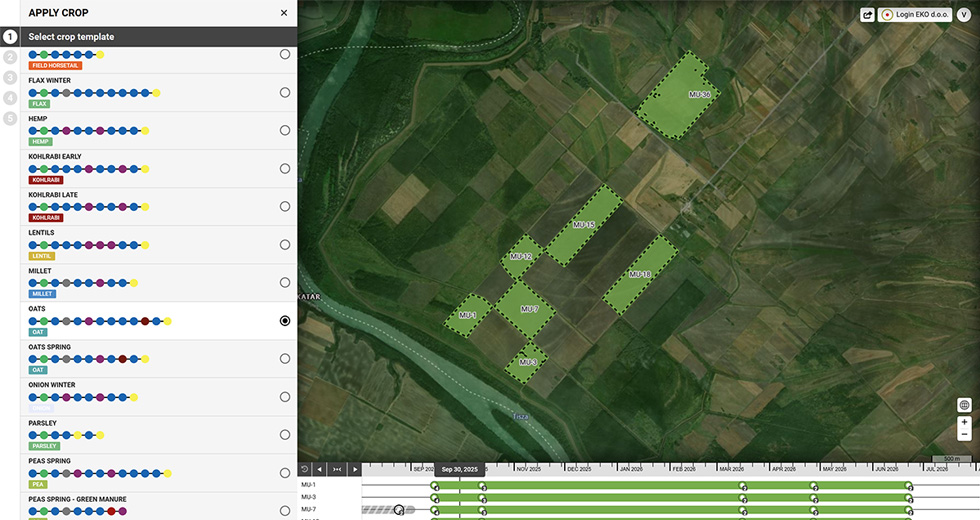The width and height of the screenshot is (980, 520).
Task: Click the timeline fit/center icon
Action: tap(337, 469)
